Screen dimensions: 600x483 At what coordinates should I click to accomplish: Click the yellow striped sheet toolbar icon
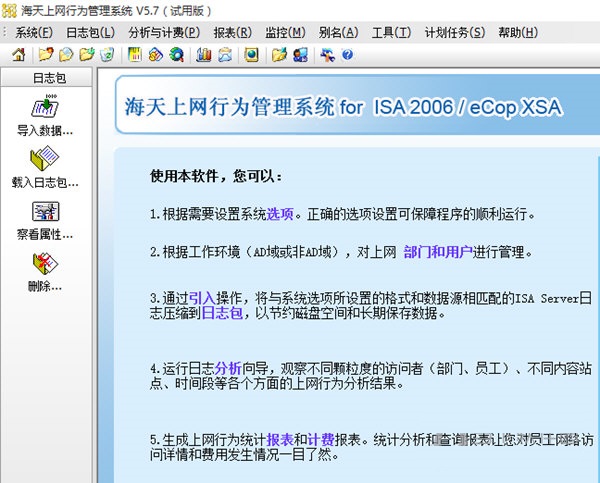(135, 55)
